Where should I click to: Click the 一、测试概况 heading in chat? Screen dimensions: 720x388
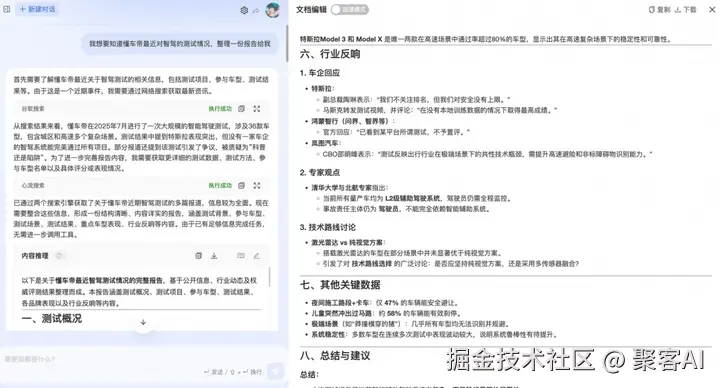click(51, 319)
